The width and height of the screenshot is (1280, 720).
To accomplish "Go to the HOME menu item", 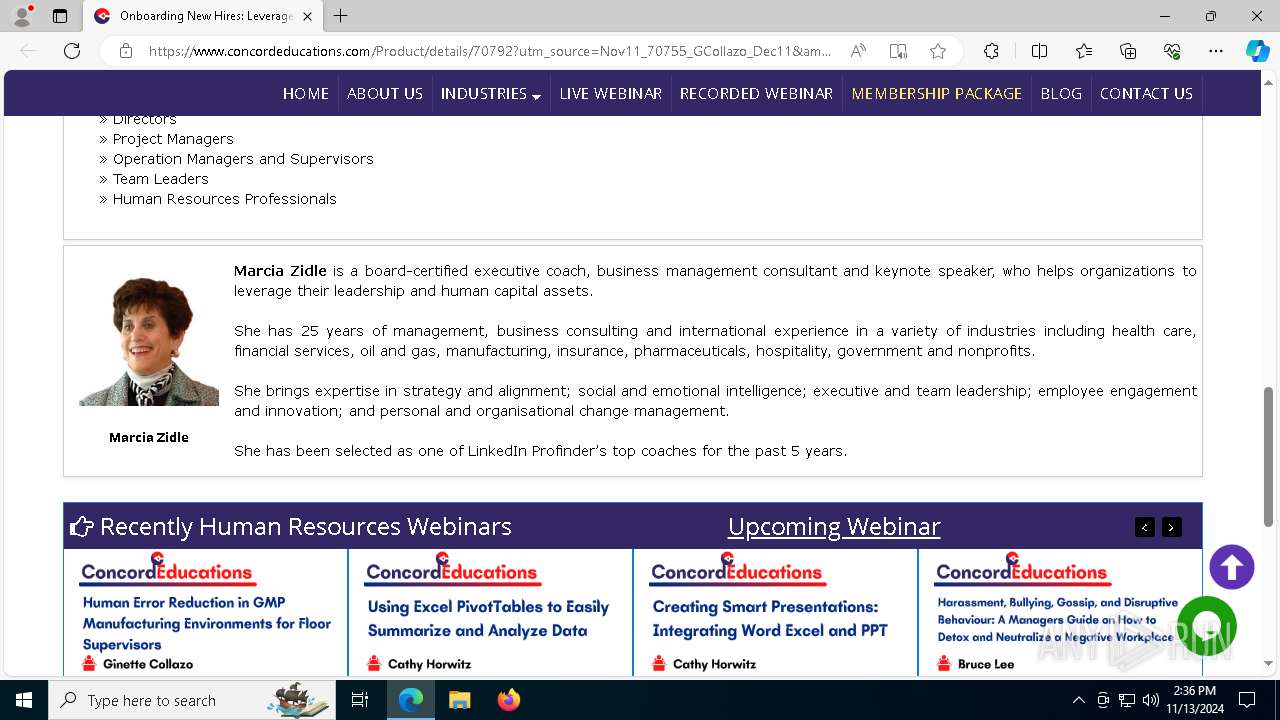I will 306,93.
